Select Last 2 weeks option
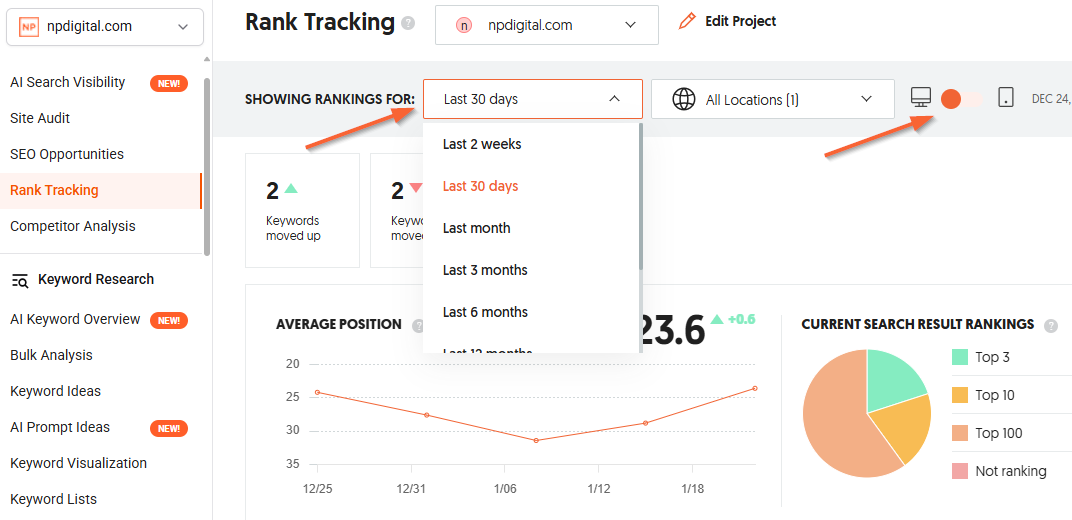Screen dimensions: 1072x520 [x=482, y=144]
